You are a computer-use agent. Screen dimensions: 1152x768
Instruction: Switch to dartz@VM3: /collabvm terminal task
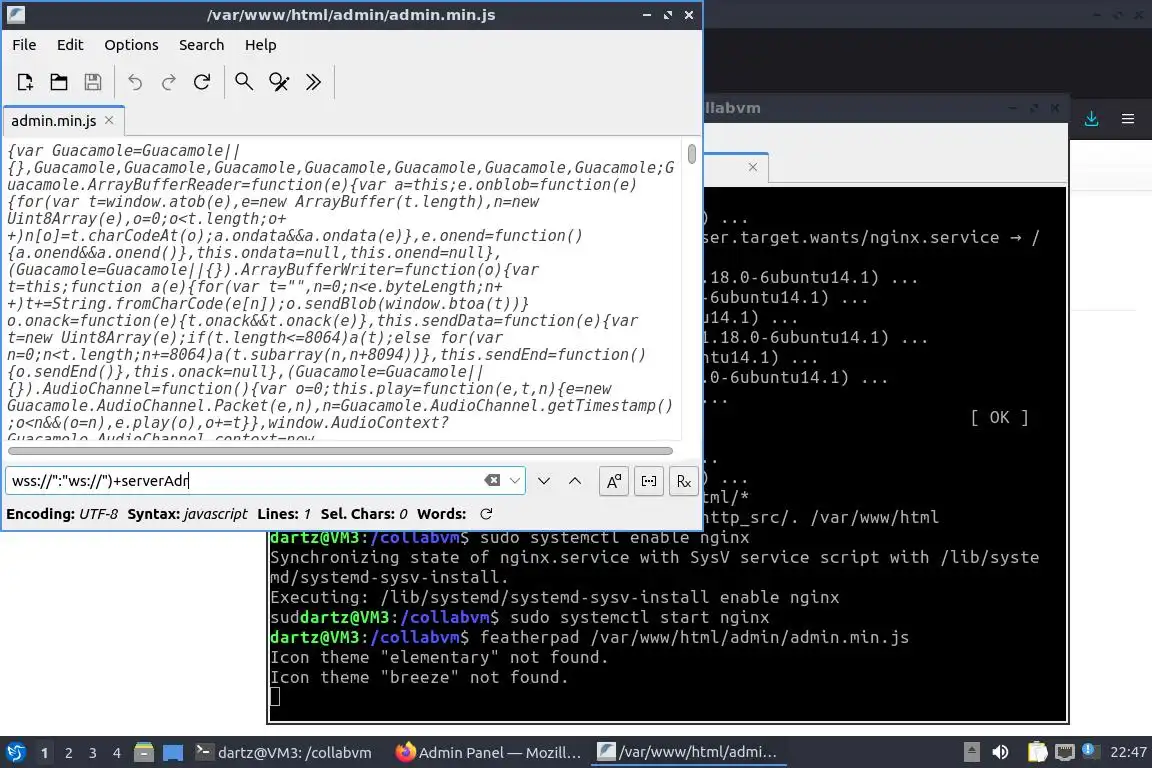284,753
